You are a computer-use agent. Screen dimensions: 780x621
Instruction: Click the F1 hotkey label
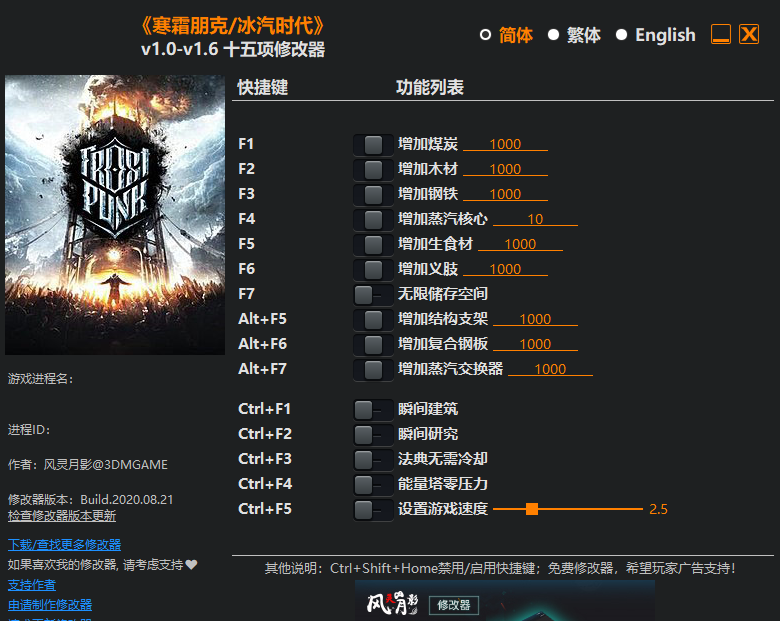coord(246,144)
